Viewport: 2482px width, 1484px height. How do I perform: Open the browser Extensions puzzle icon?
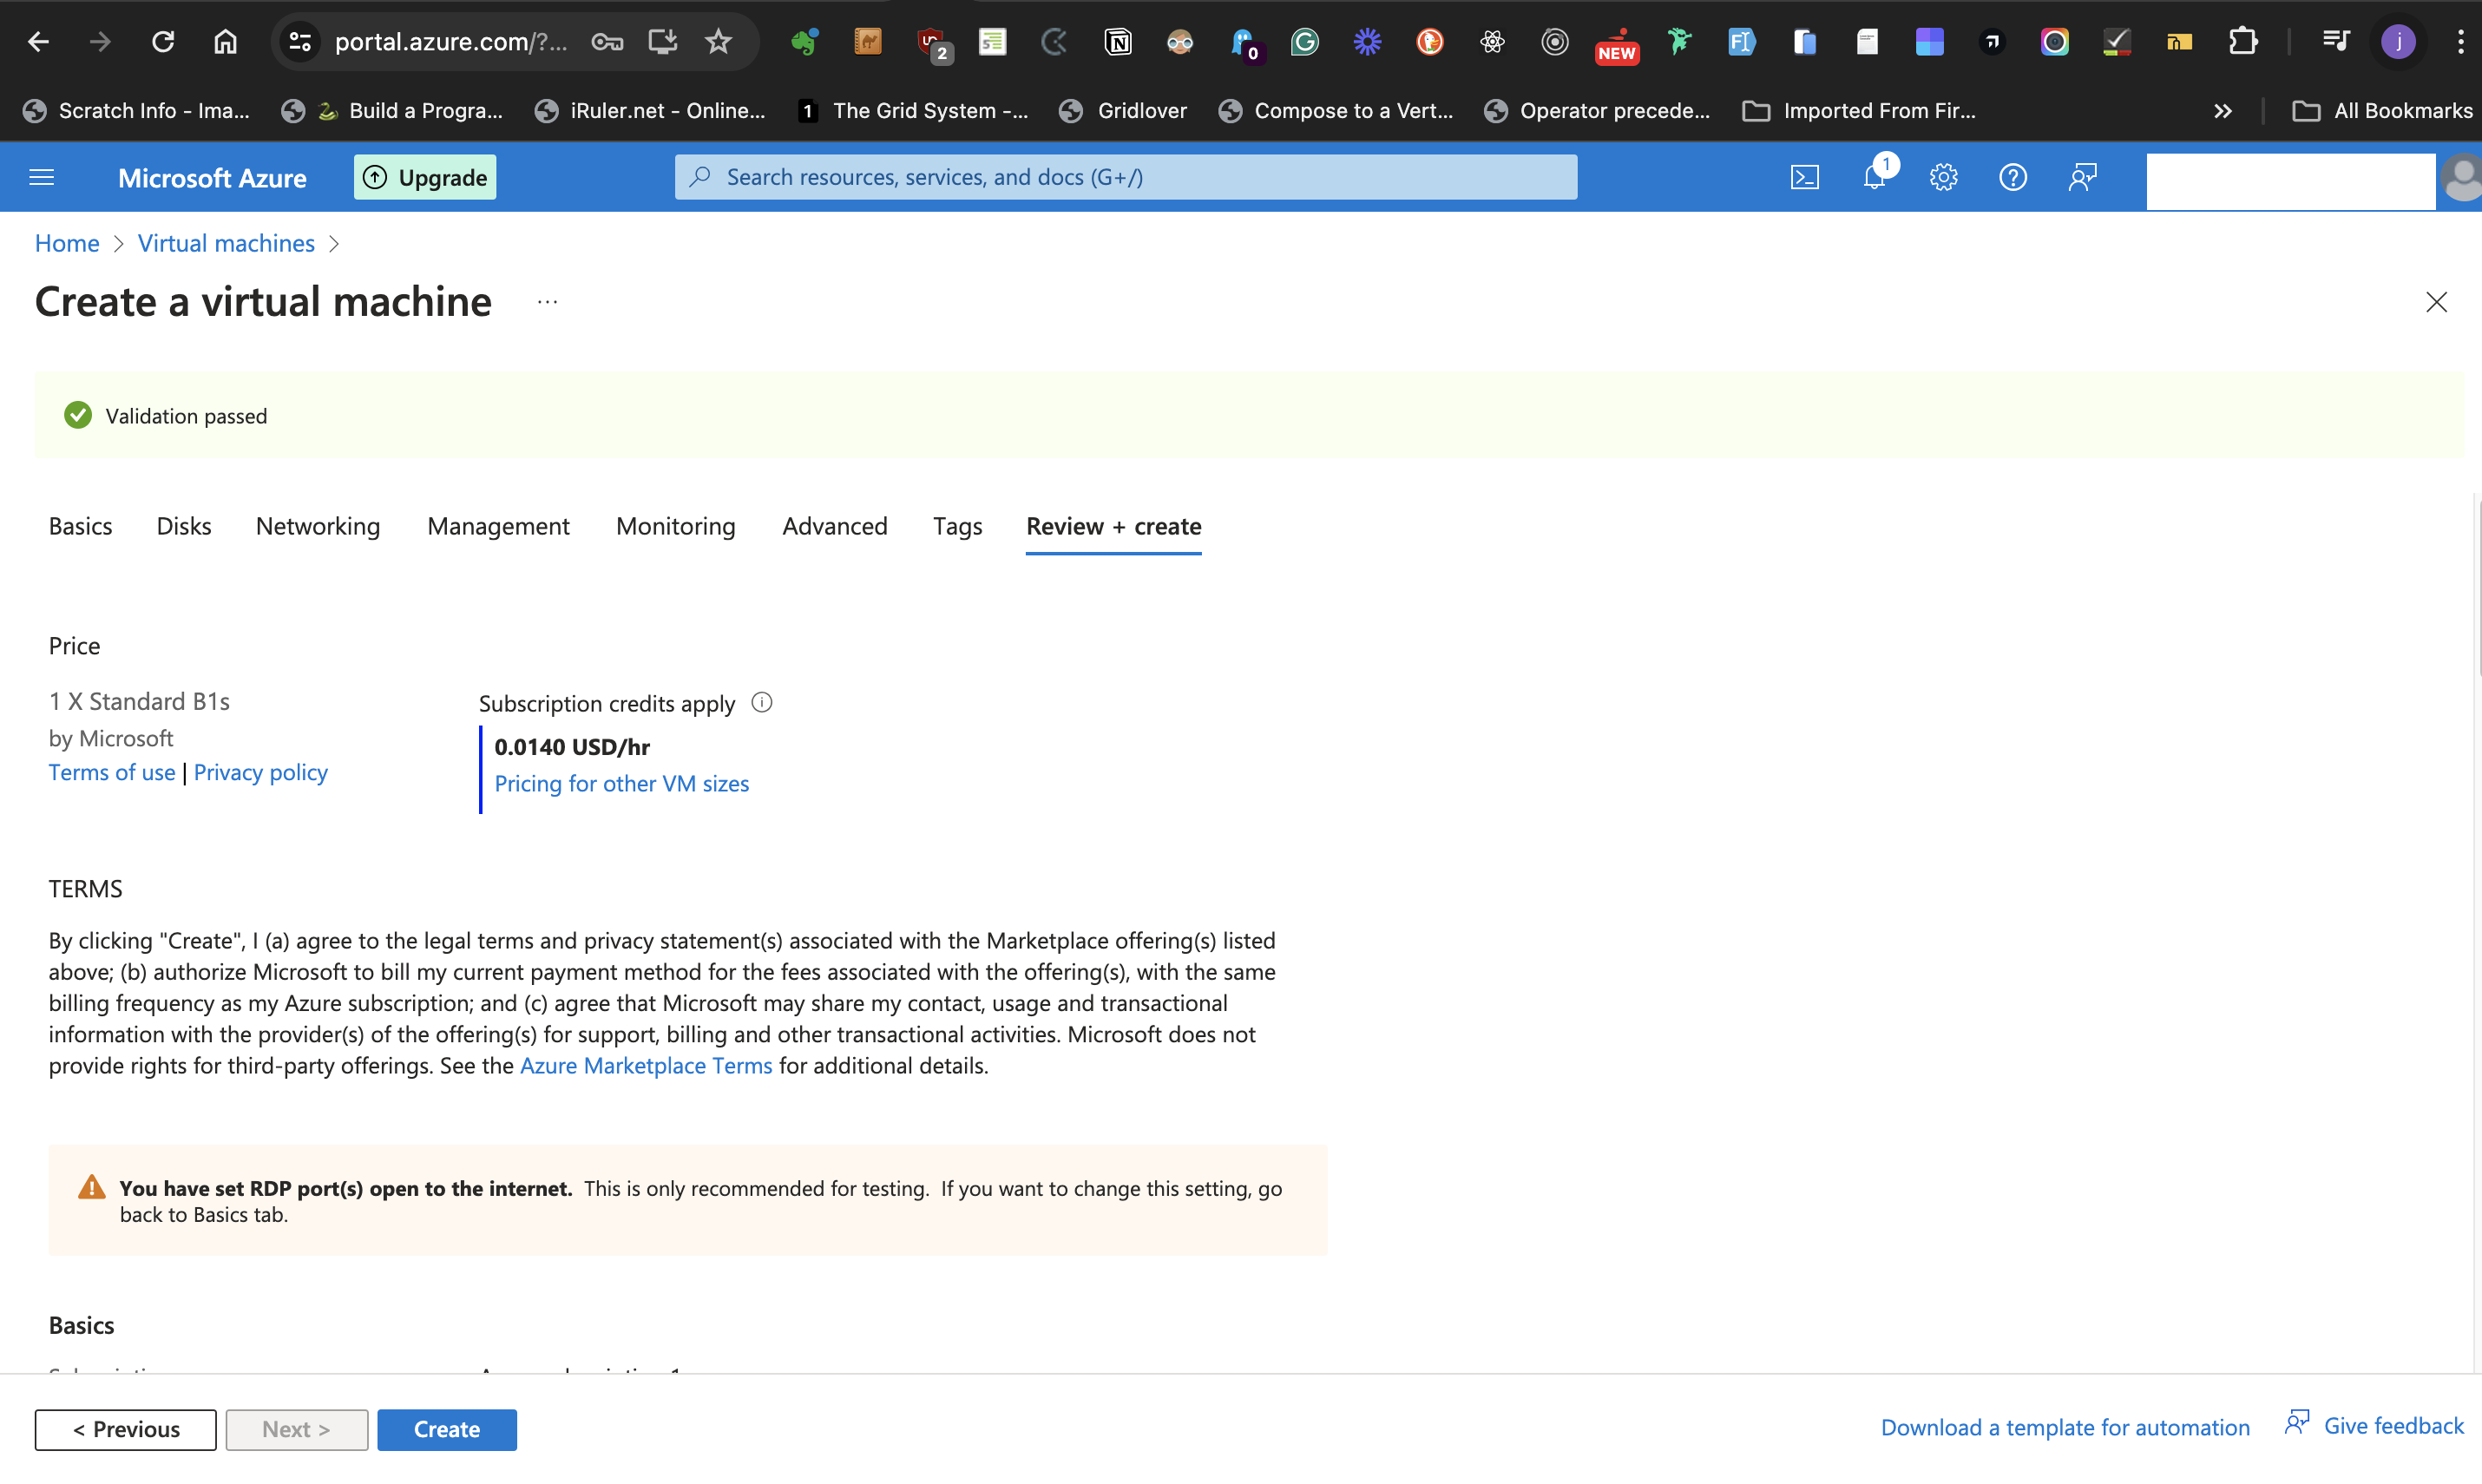(2243, 41)
